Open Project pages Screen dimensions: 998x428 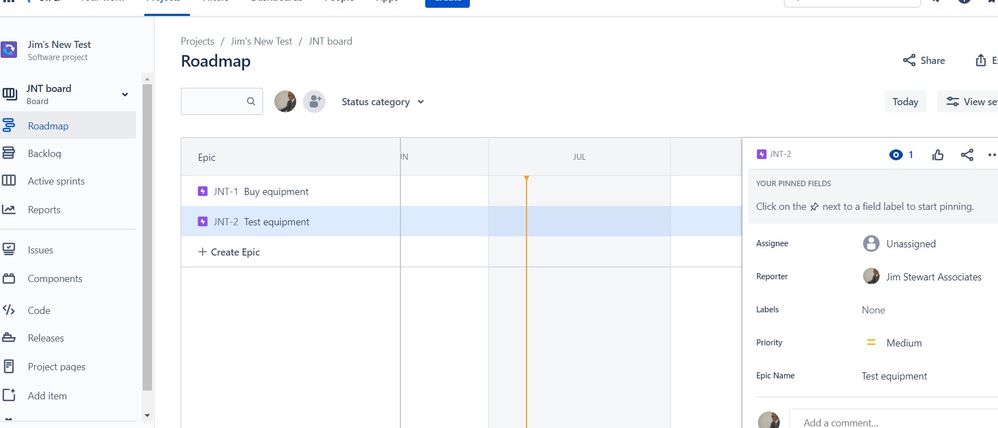click(56, 367)
